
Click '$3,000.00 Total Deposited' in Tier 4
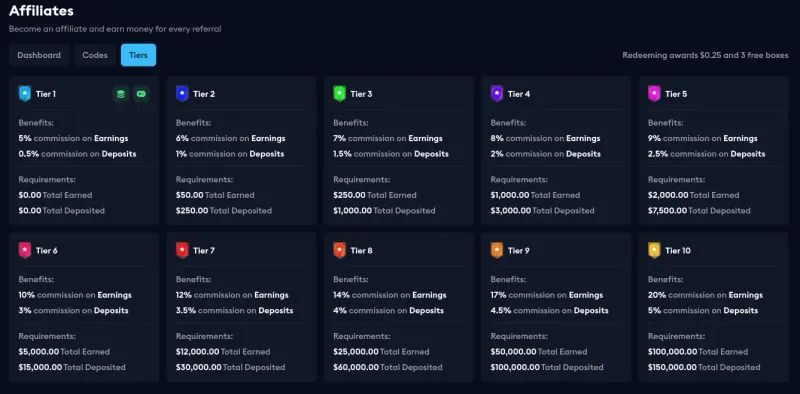click(543, 210)
